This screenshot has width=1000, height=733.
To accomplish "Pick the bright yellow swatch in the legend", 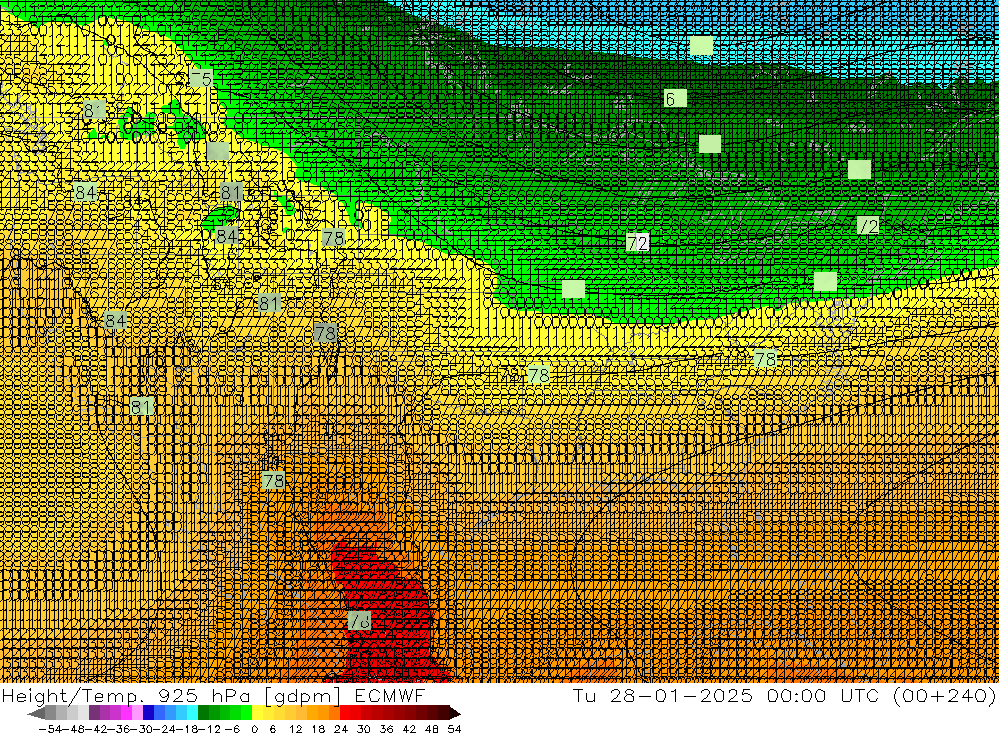I will 258,712.
